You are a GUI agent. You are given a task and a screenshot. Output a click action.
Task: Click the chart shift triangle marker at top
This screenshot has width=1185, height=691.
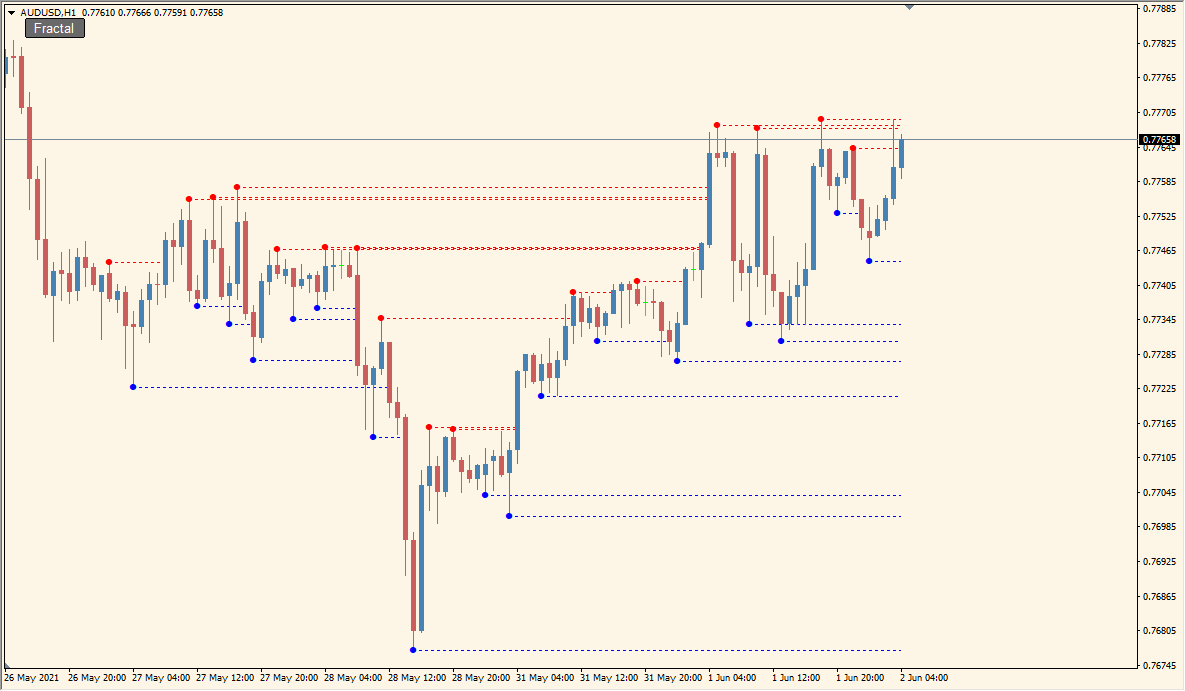909,7
